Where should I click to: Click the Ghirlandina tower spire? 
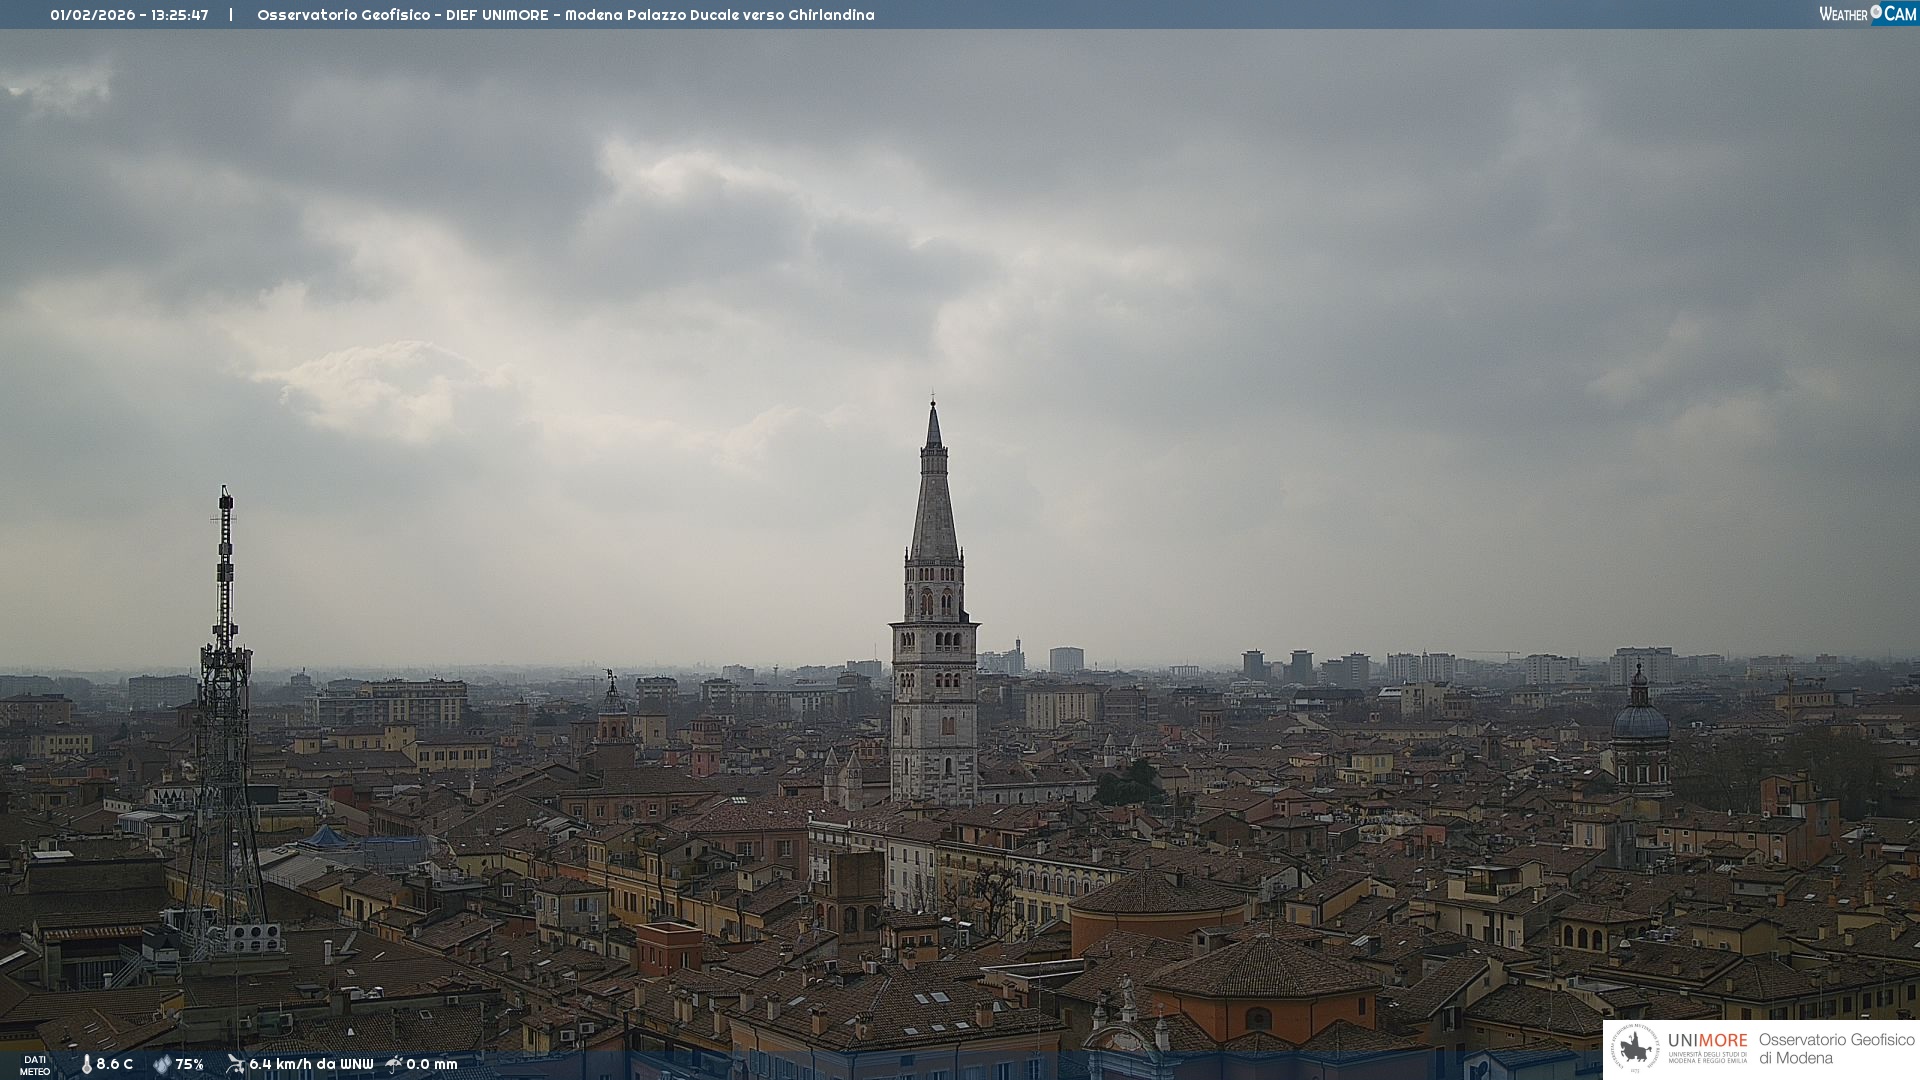coord(934,500)
